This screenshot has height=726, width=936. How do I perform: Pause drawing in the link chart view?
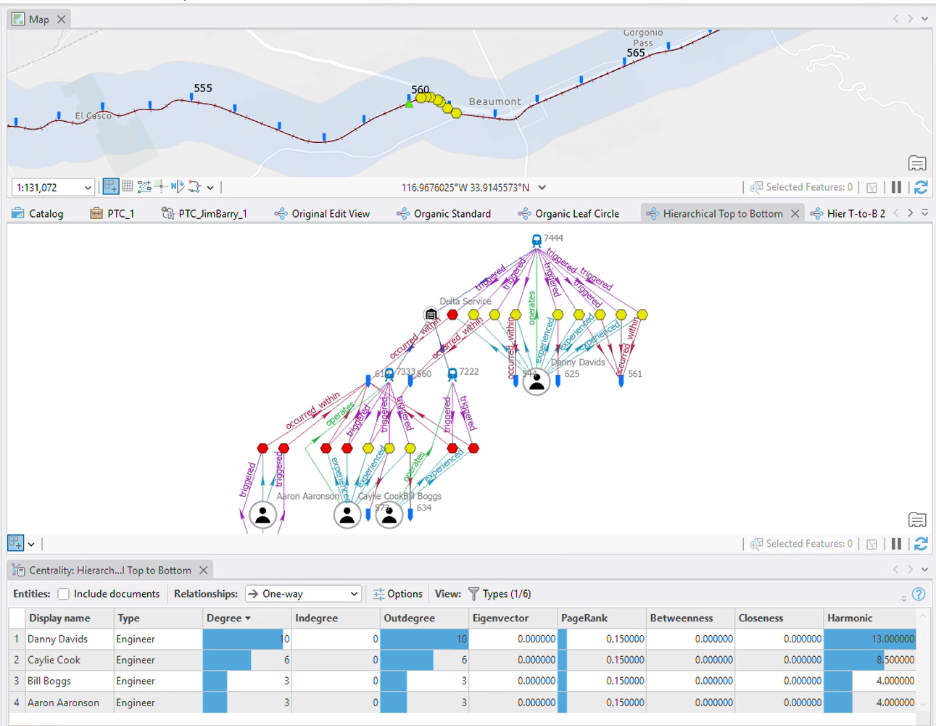pyautogui.click(x=897, y=544)
